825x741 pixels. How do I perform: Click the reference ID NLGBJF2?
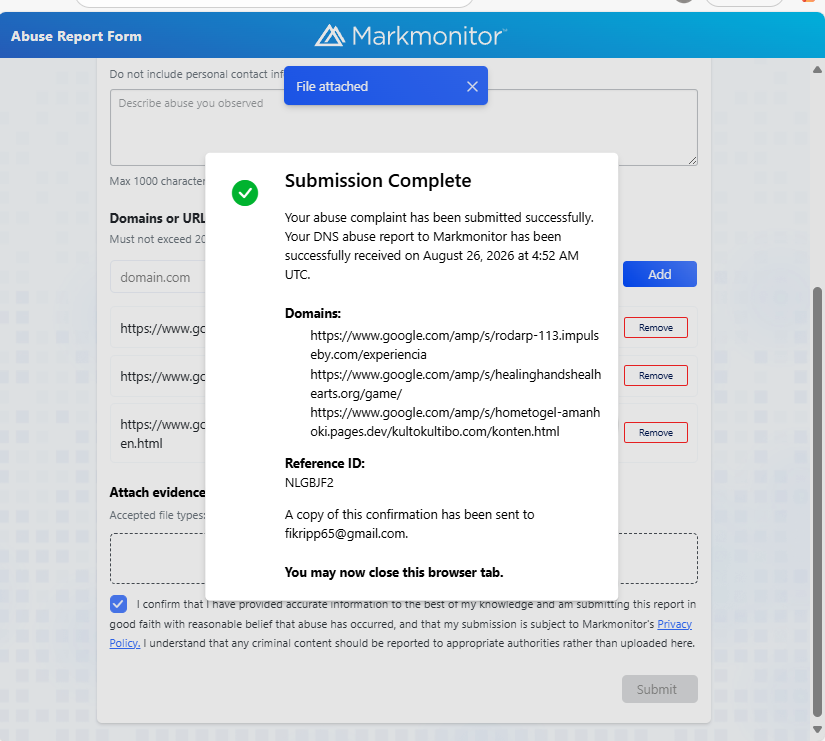pos(309,483)
